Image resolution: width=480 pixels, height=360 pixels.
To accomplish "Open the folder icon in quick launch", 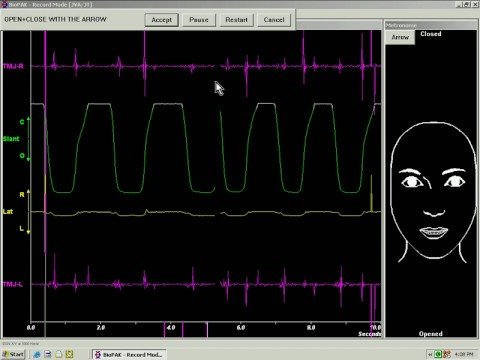I will pos(59,354).
